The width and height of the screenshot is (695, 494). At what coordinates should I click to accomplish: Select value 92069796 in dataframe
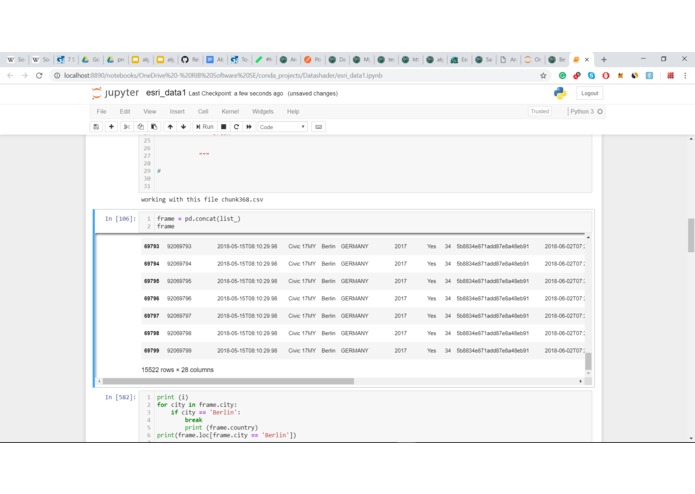(179, 299)
